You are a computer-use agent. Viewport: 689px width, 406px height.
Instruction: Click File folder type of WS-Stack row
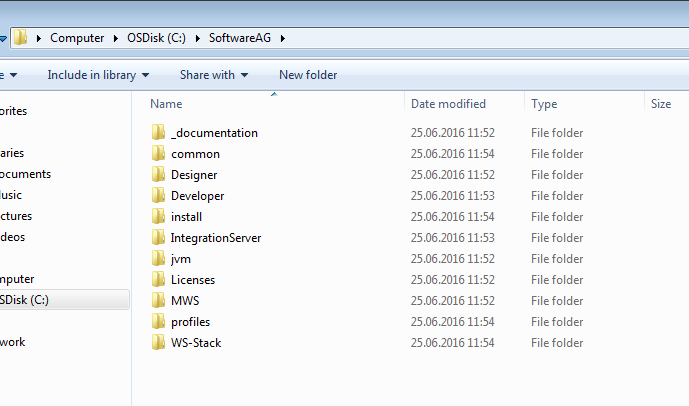(x=557, y=343)
